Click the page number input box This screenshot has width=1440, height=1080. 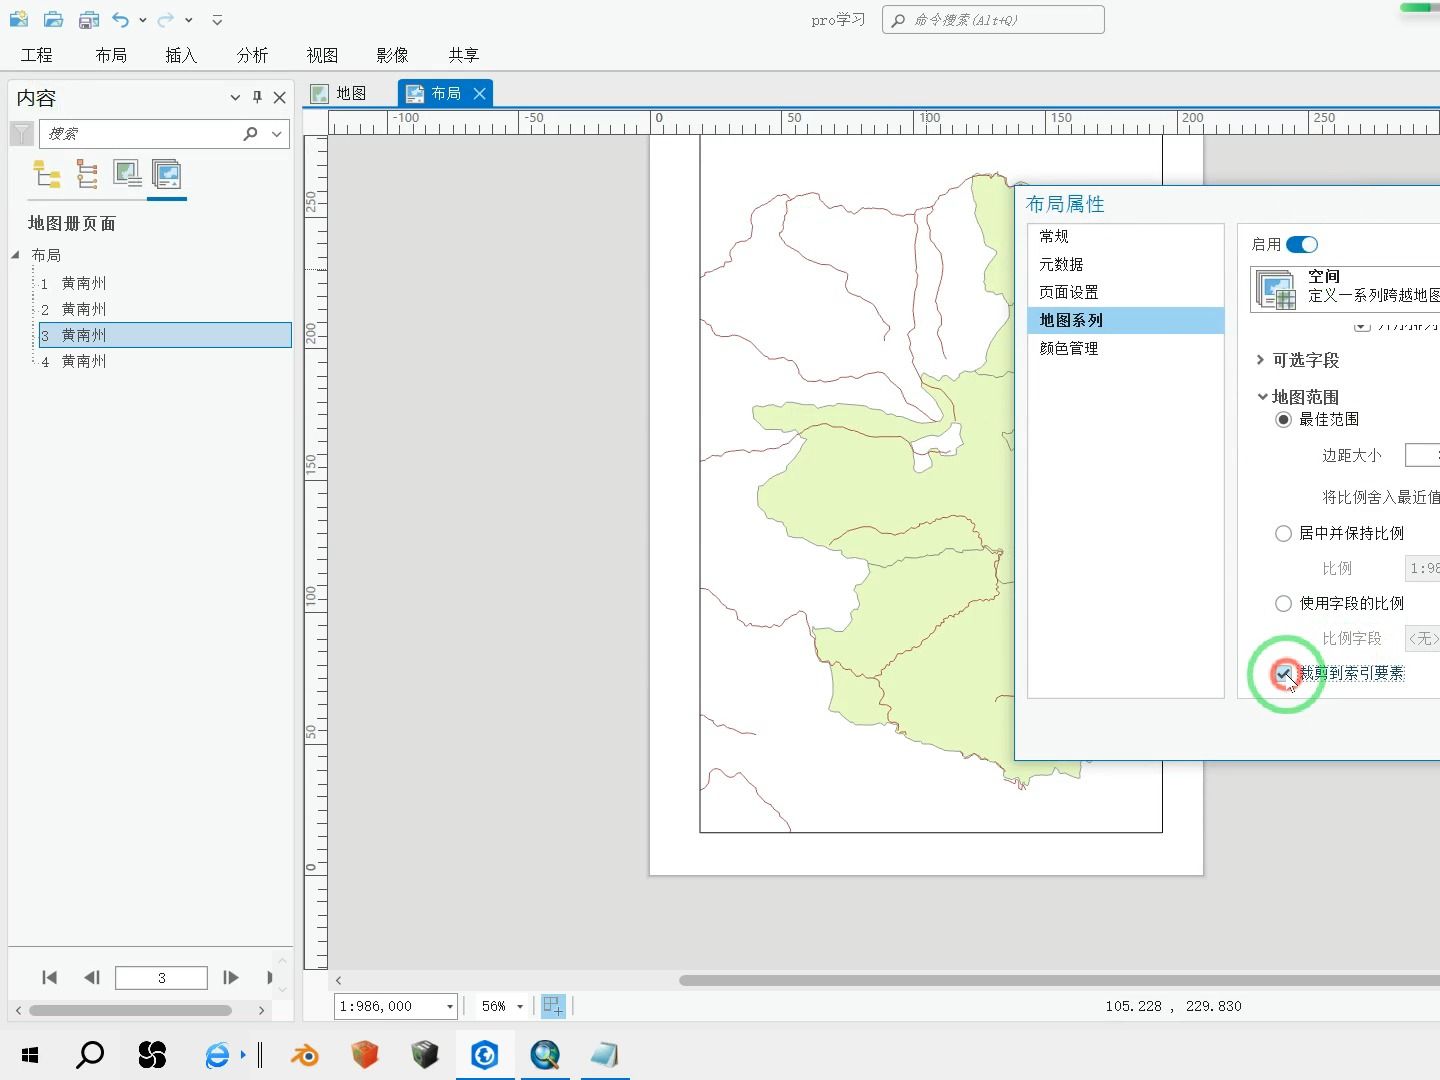coord(161,977)
